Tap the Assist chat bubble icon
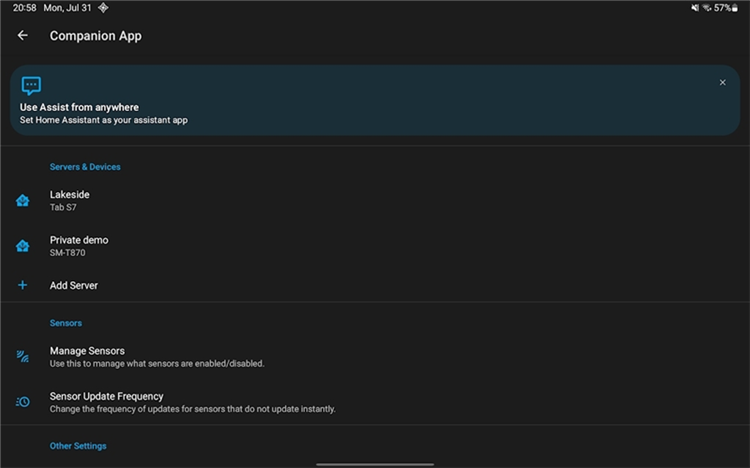Image resolution: width=750 pixels, height=468 pixels. point(32,86)
